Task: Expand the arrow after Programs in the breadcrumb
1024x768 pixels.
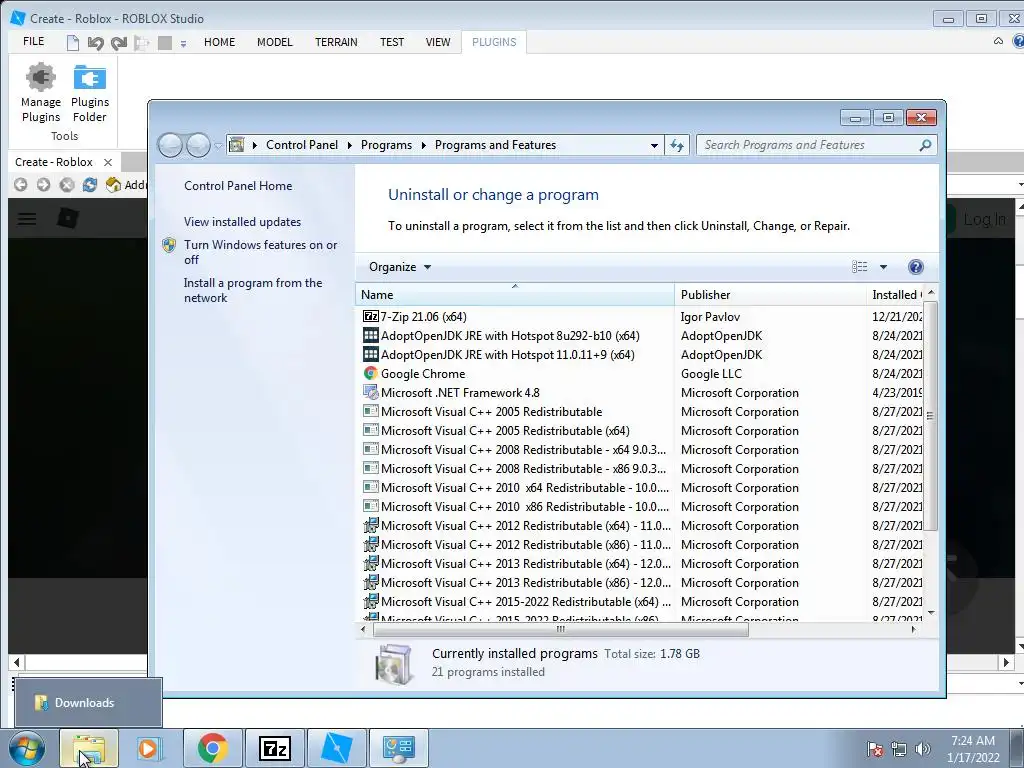Action: tap(423, 145)
